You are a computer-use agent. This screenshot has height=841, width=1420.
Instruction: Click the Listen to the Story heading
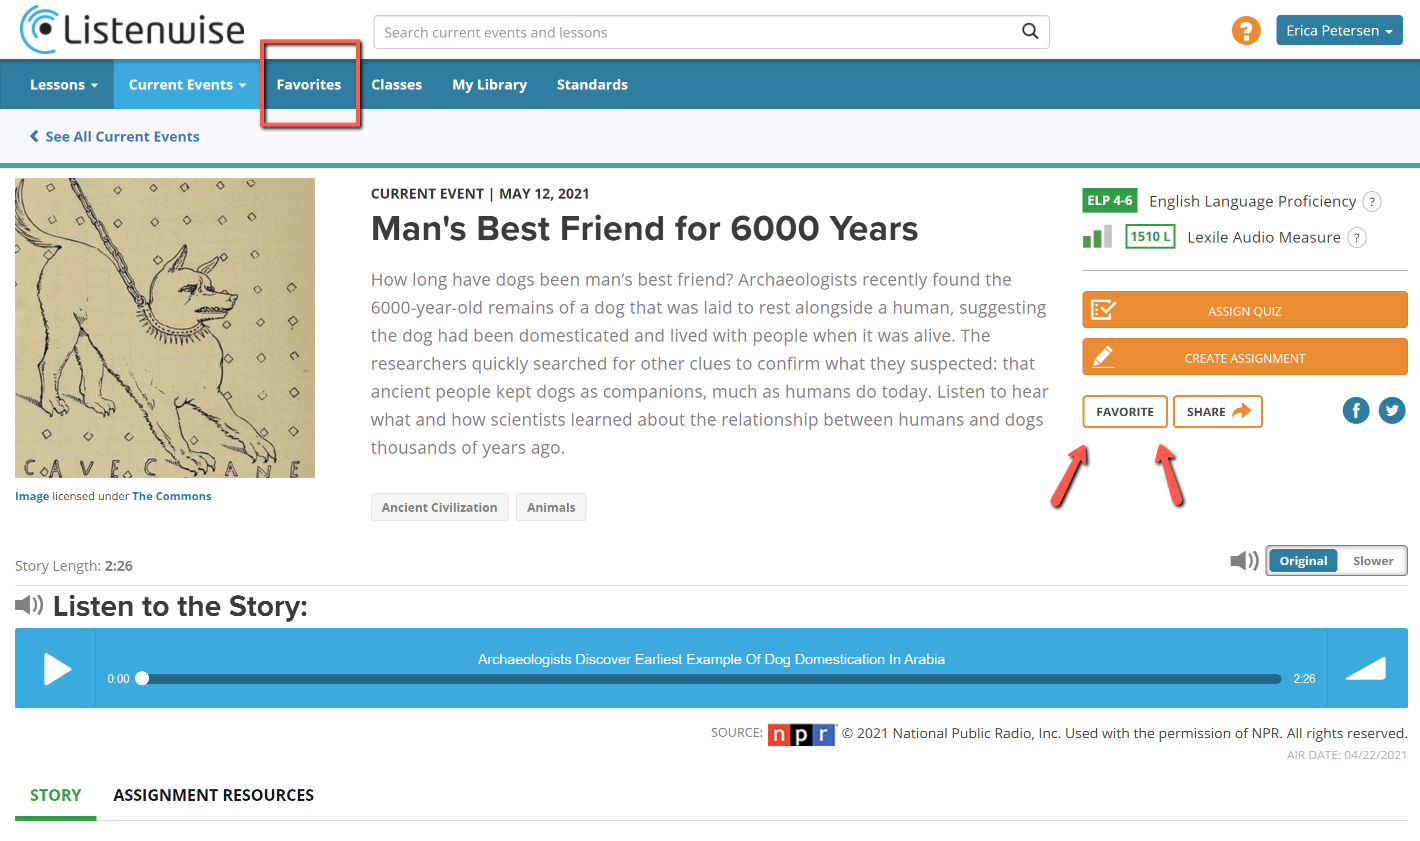[x=180, y=606]
